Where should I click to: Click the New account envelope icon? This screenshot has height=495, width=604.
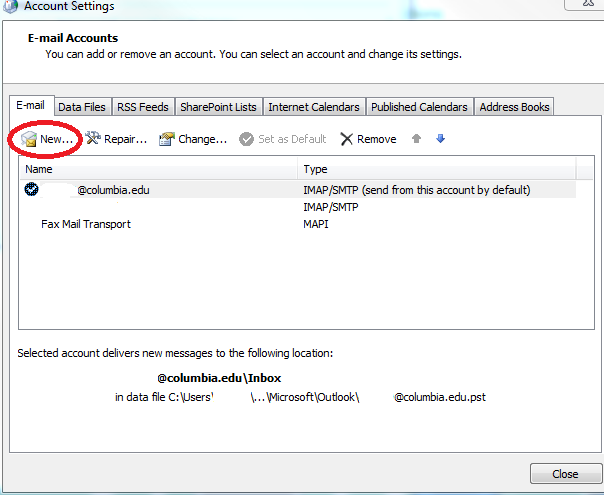[29, 139]
